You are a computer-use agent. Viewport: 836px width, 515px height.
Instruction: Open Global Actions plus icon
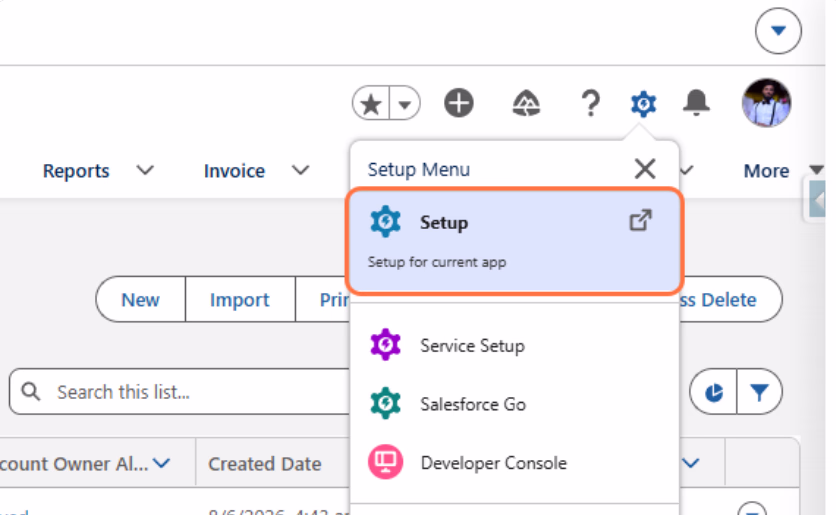coord(459,103)
